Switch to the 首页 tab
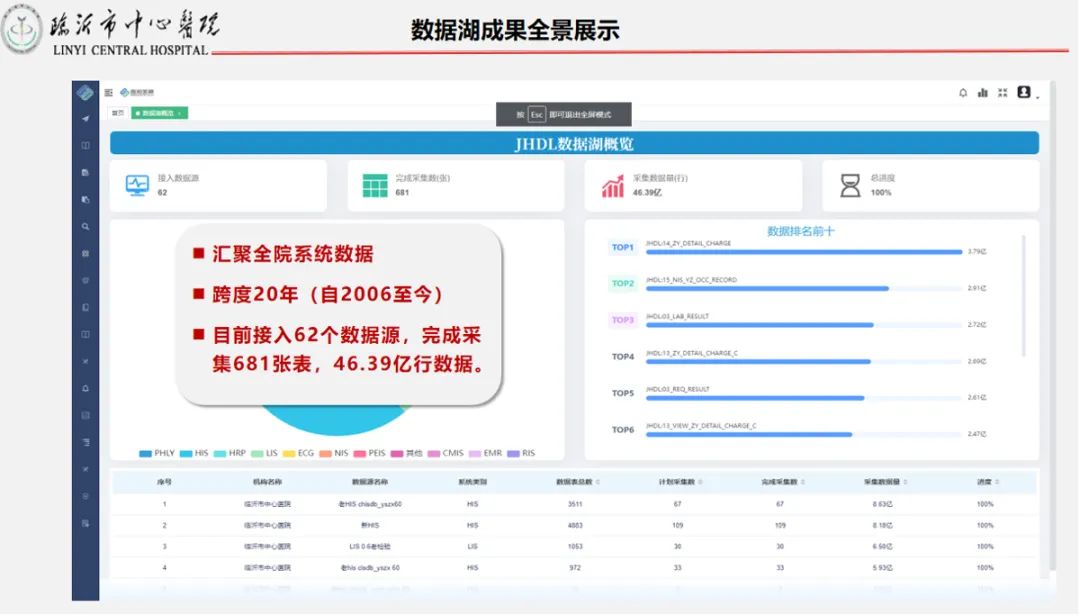 118,113
